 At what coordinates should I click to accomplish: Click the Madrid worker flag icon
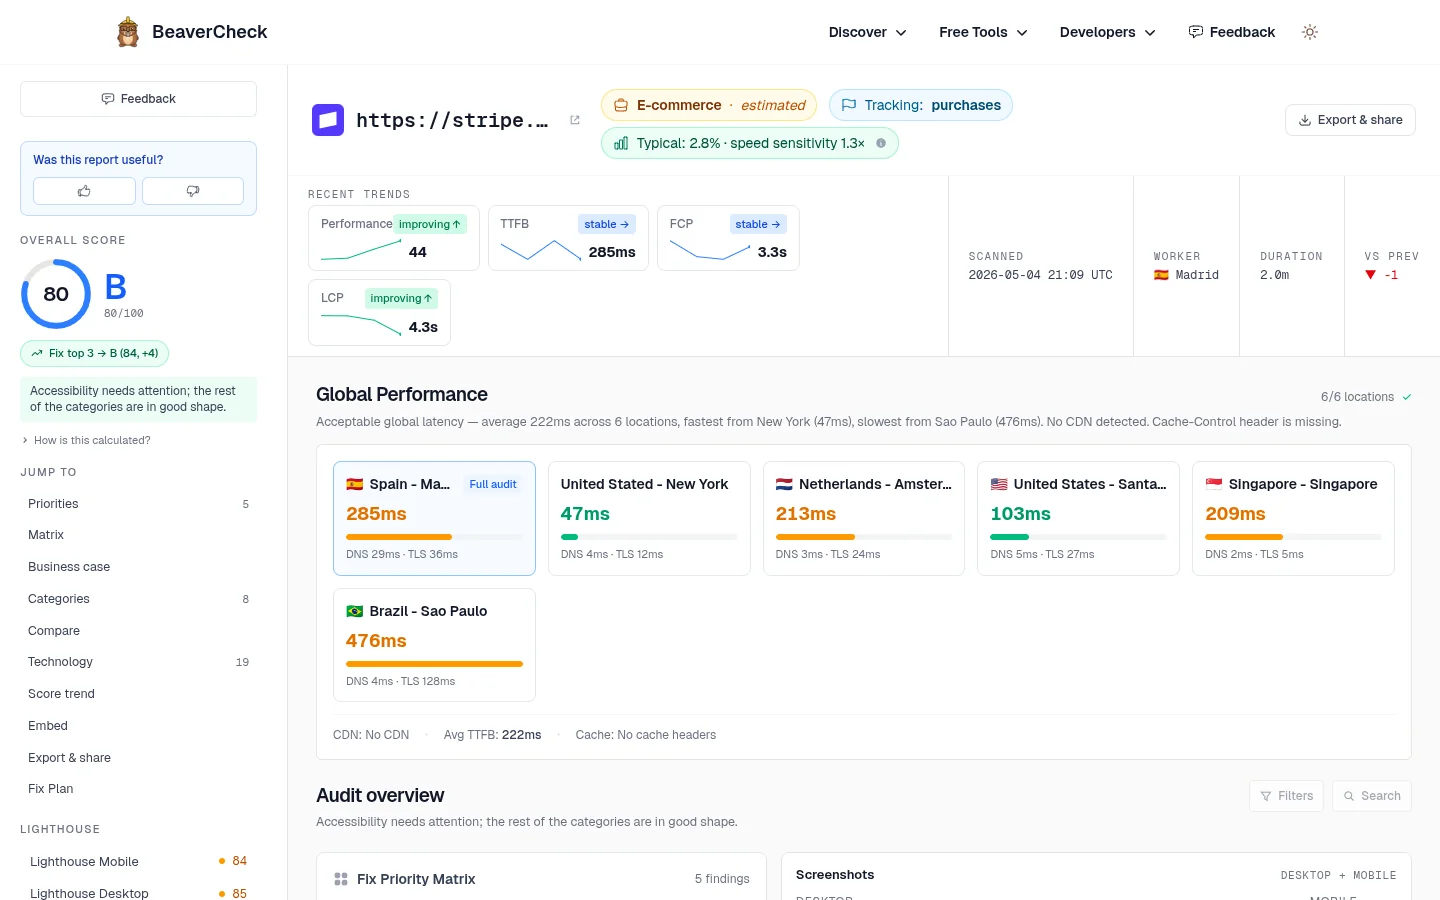point(1161,275)
